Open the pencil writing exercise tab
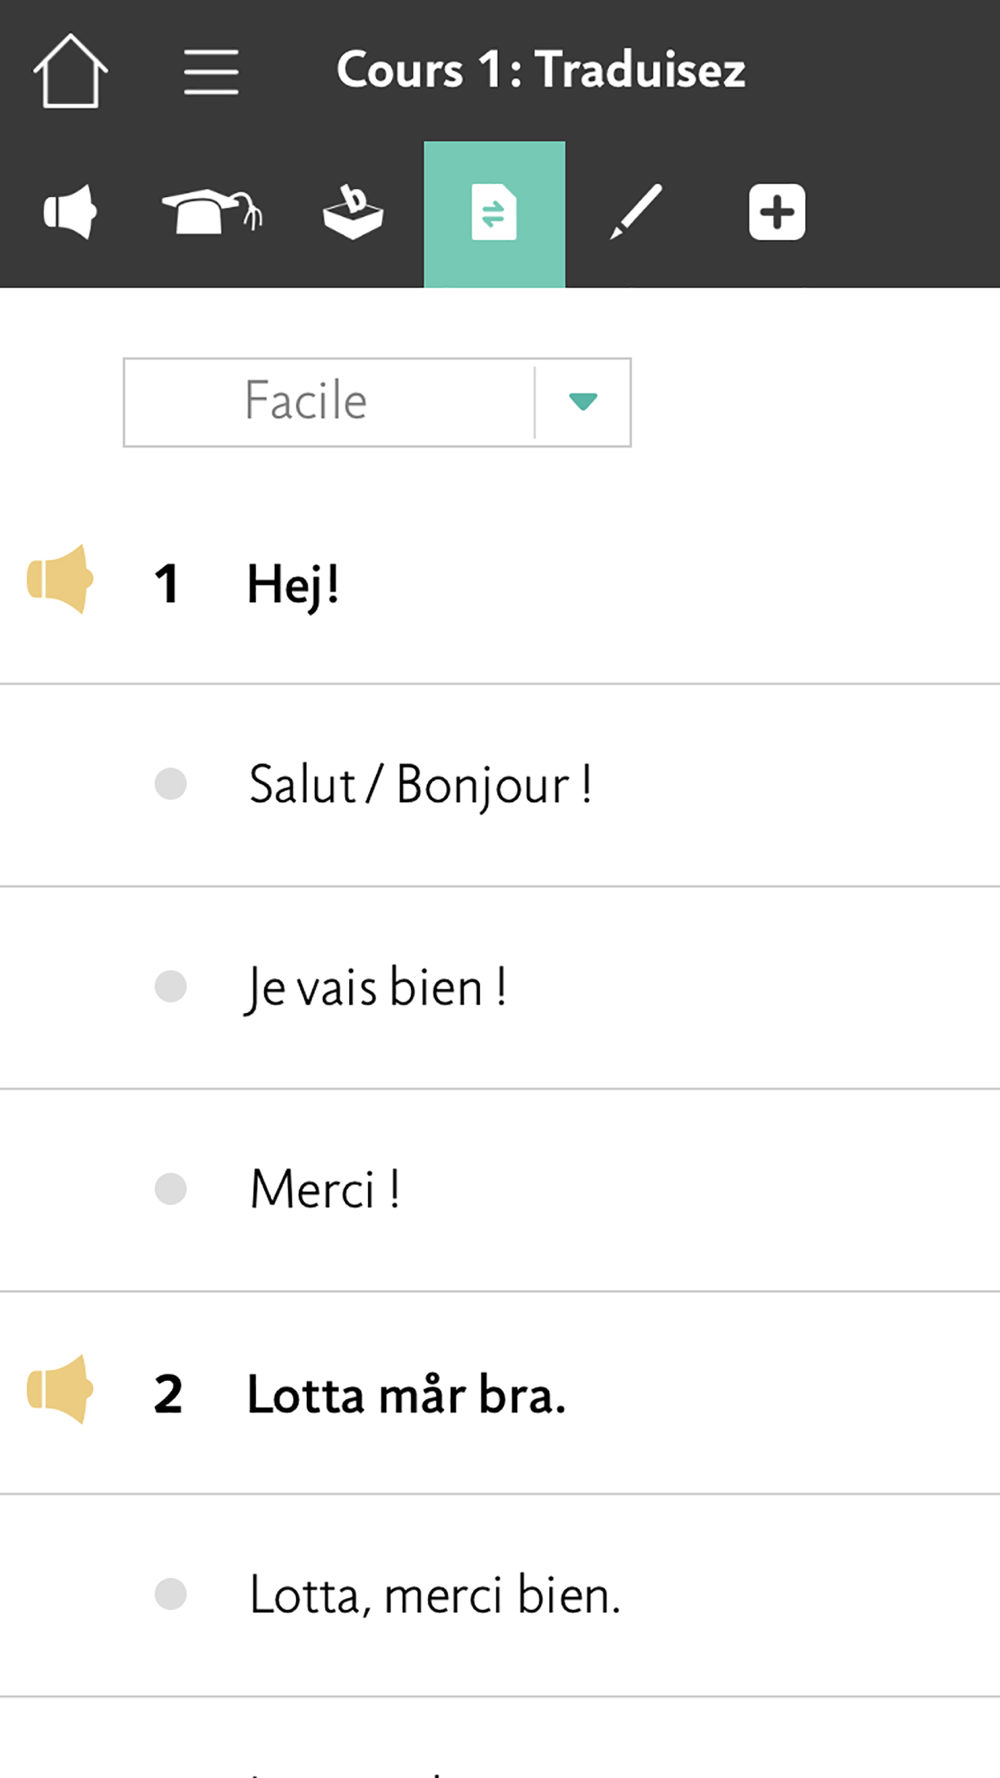 coord(636,212)
